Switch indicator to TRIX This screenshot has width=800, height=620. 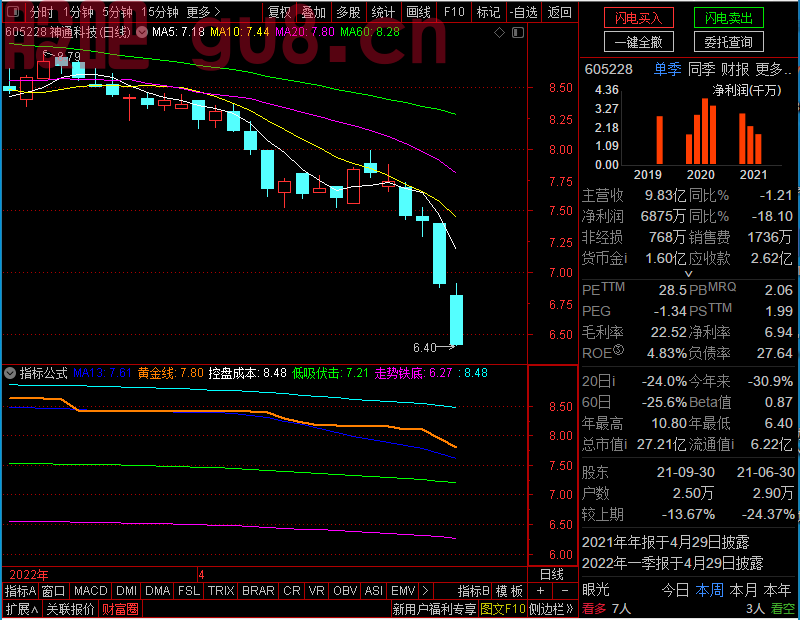tap(221, 591)
